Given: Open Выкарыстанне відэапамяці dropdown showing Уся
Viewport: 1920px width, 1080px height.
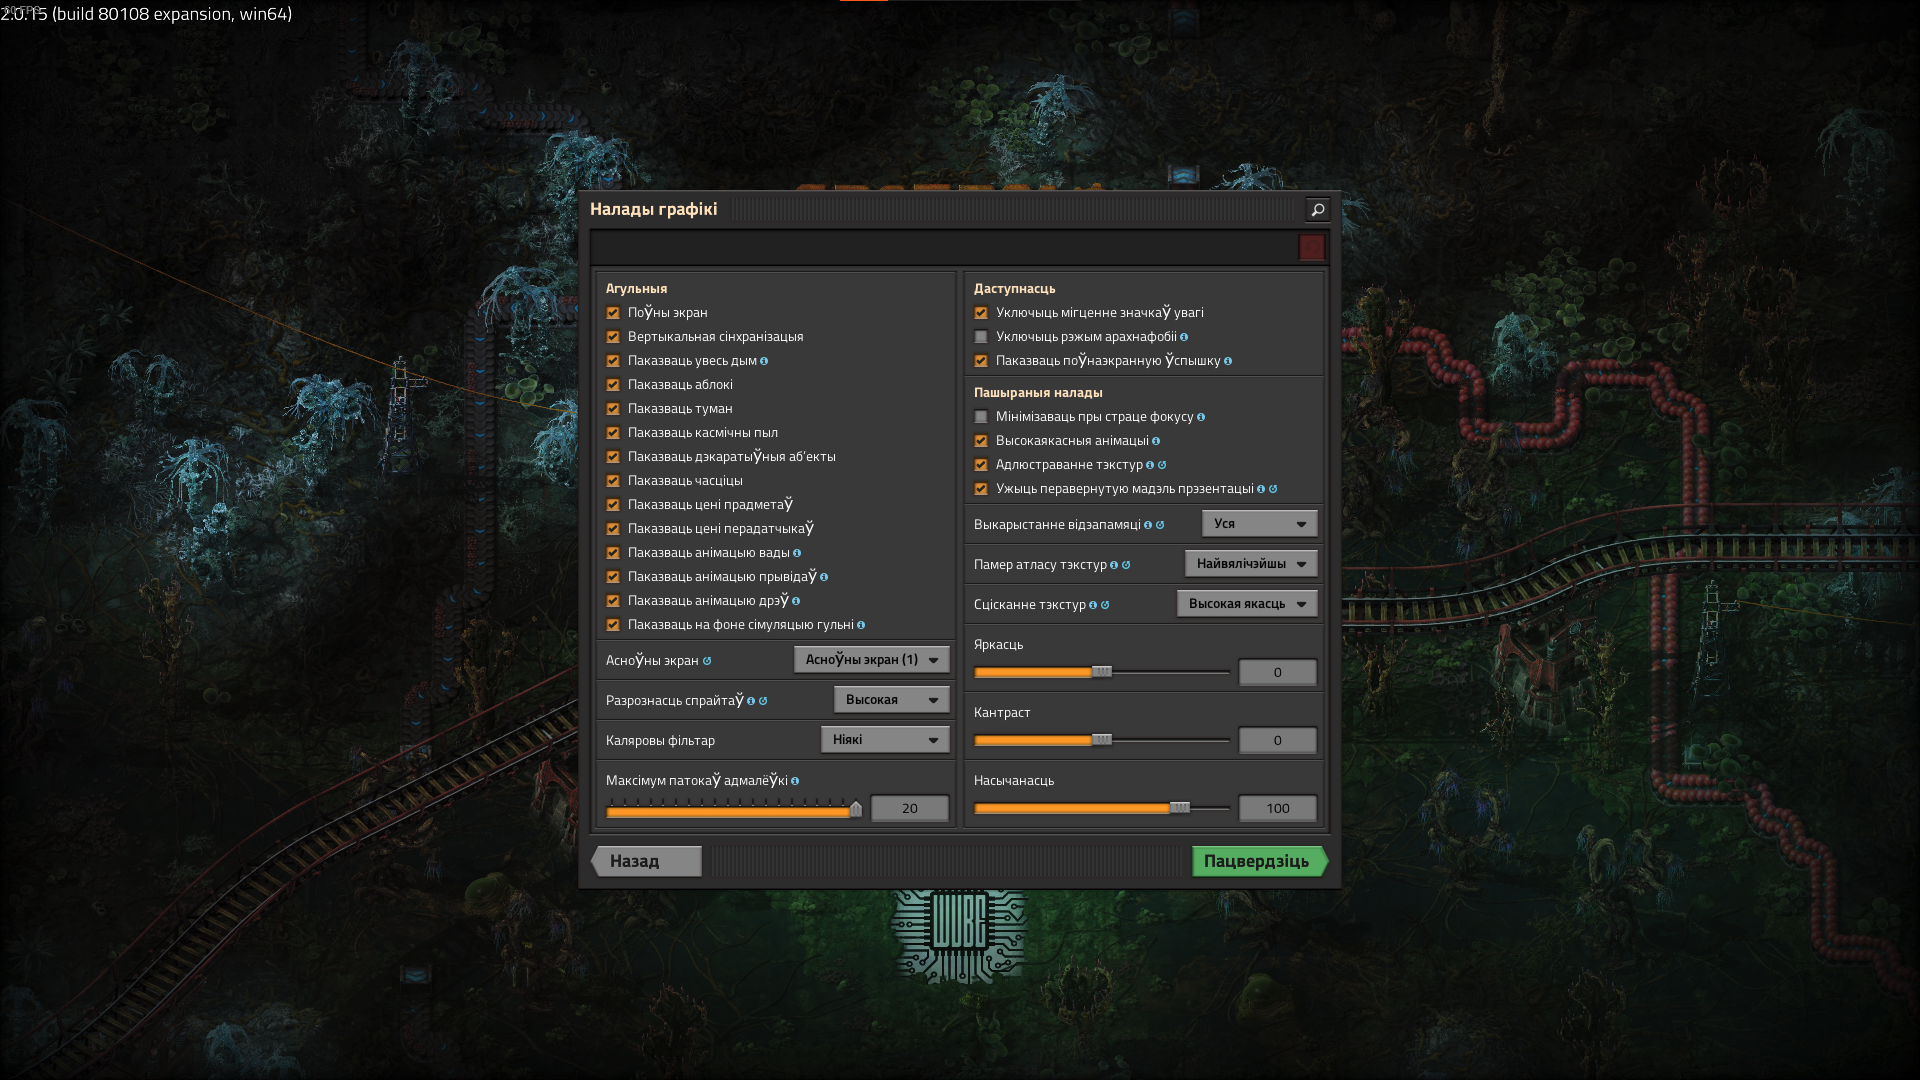Looking at the screenshot, I should click(x=1258, y=524).
